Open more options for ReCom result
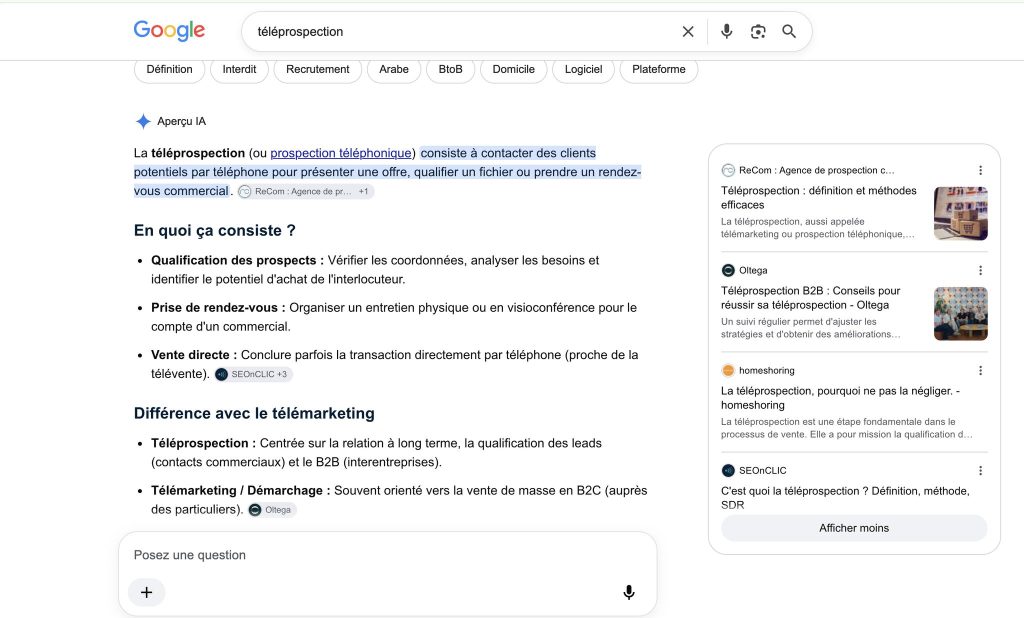The height and width of the screenshot is (618, 1024). [x=980, y=170]
